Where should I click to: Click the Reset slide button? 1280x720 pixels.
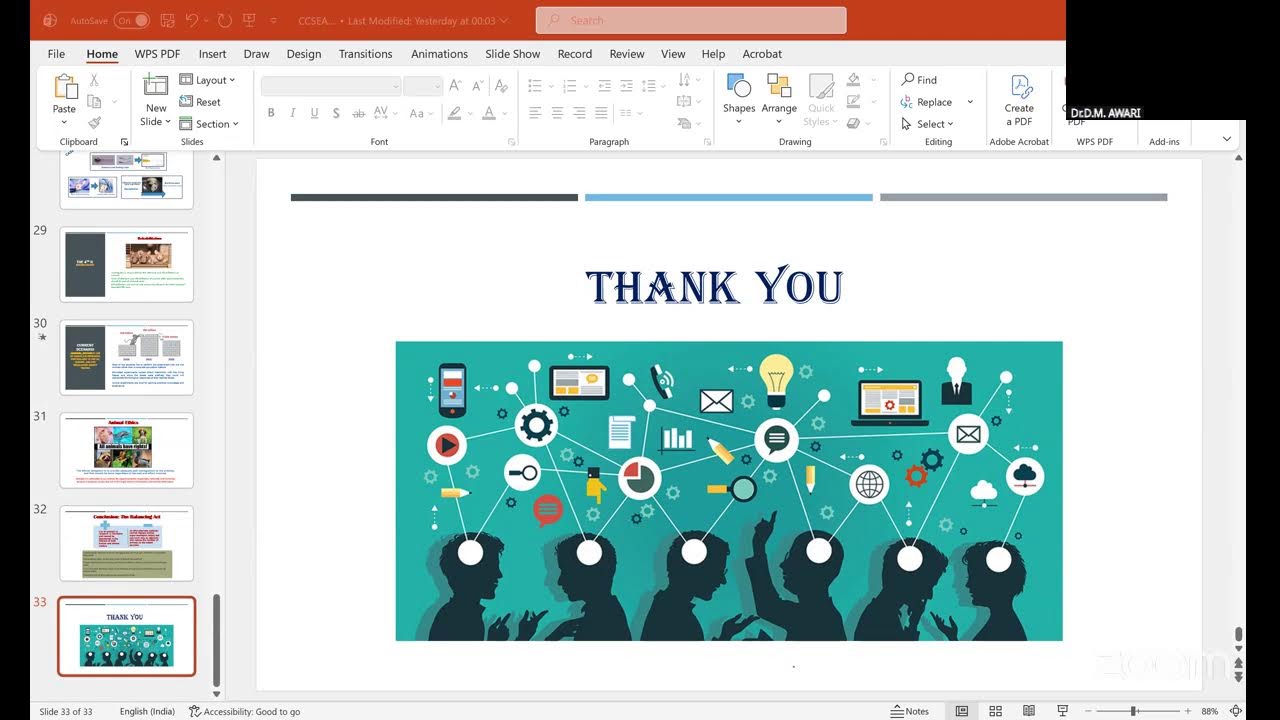pyautogui.click(x=201, y=102)
